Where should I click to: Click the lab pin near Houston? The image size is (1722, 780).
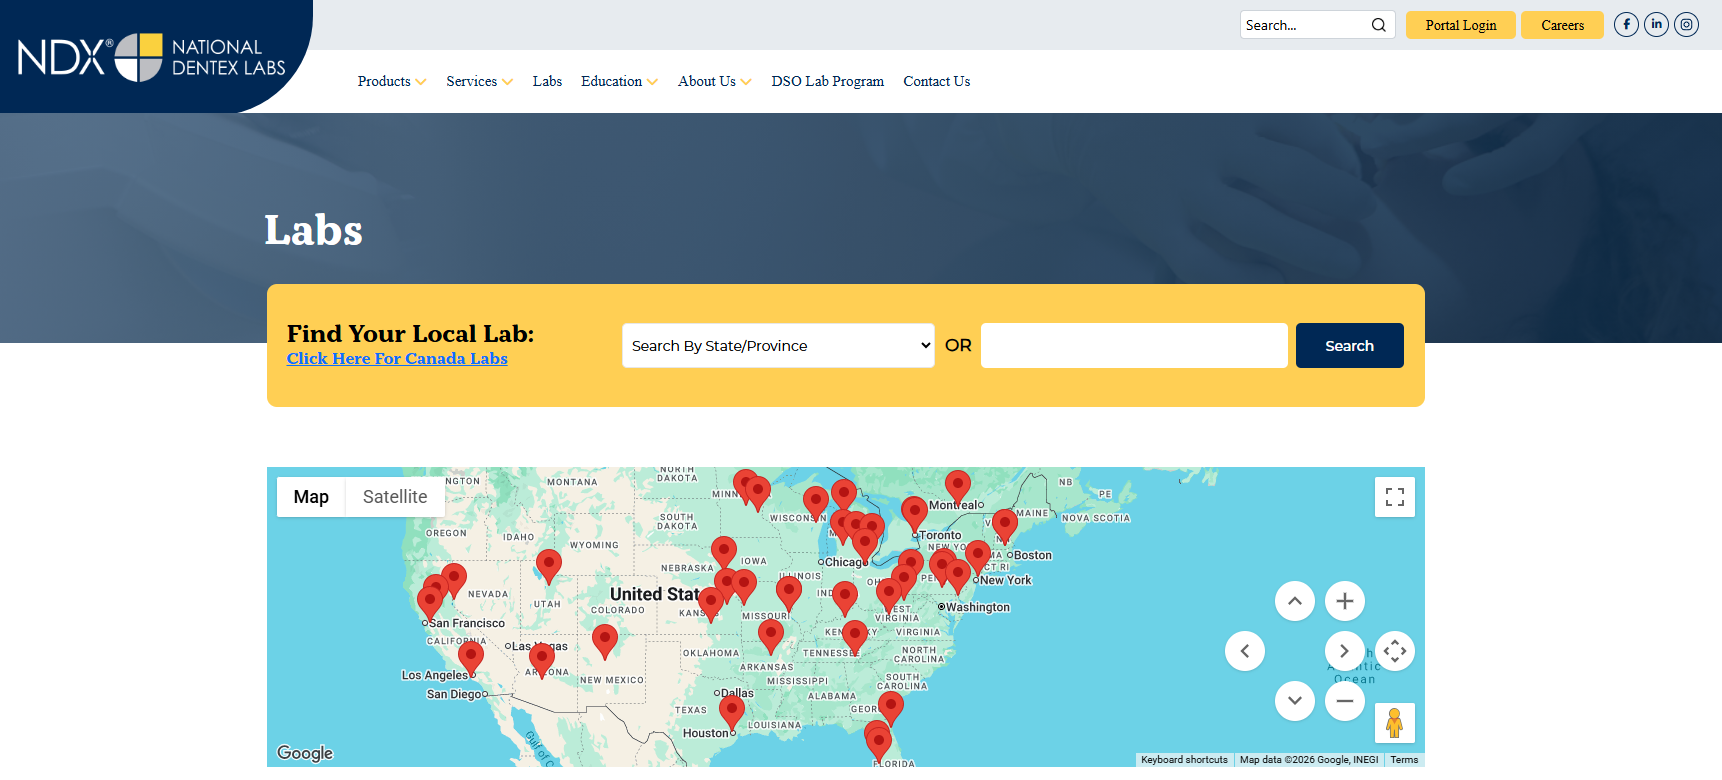[x=732, y=713]
